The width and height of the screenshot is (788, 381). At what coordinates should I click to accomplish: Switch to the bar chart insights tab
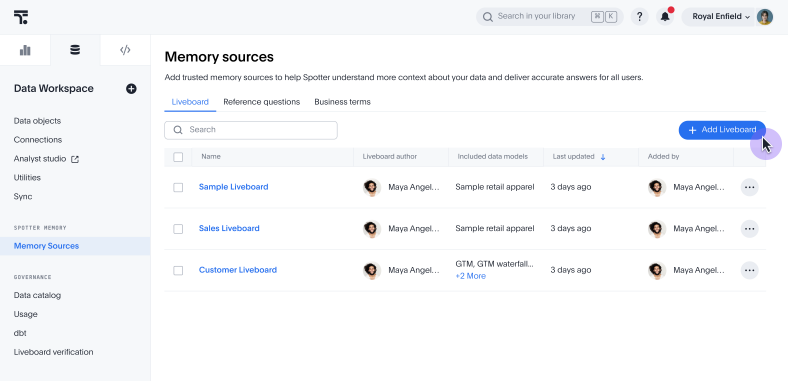pyautogui.click(x=25, y=50)
